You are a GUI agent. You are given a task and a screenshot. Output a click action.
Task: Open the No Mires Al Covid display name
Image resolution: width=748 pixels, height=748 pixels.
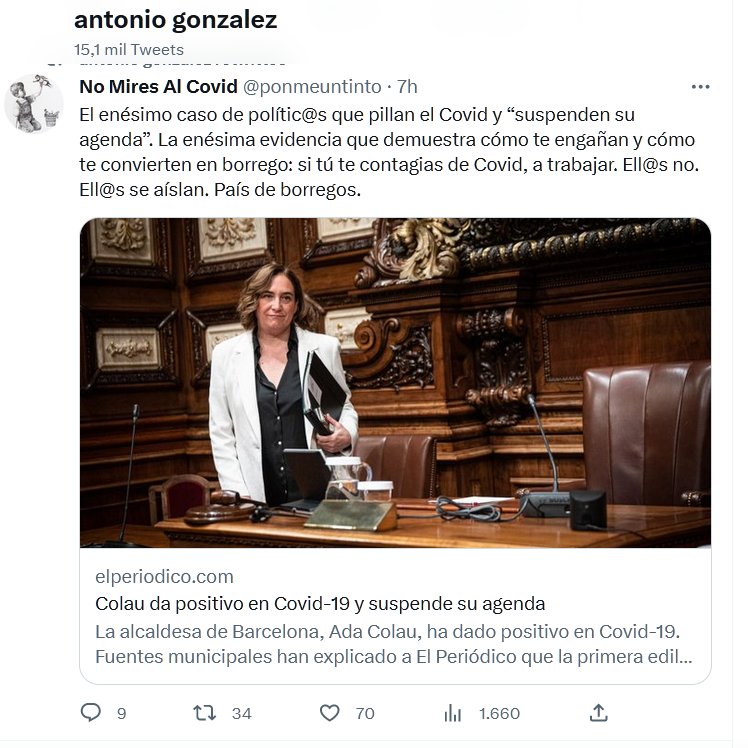pos(158,87)
